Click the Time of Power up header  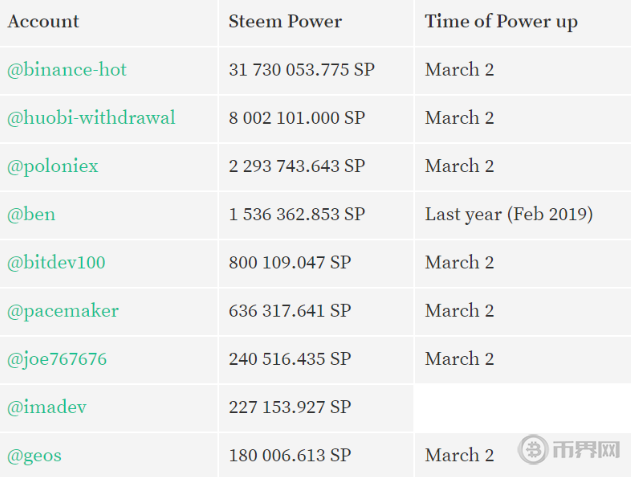(501, 21)
